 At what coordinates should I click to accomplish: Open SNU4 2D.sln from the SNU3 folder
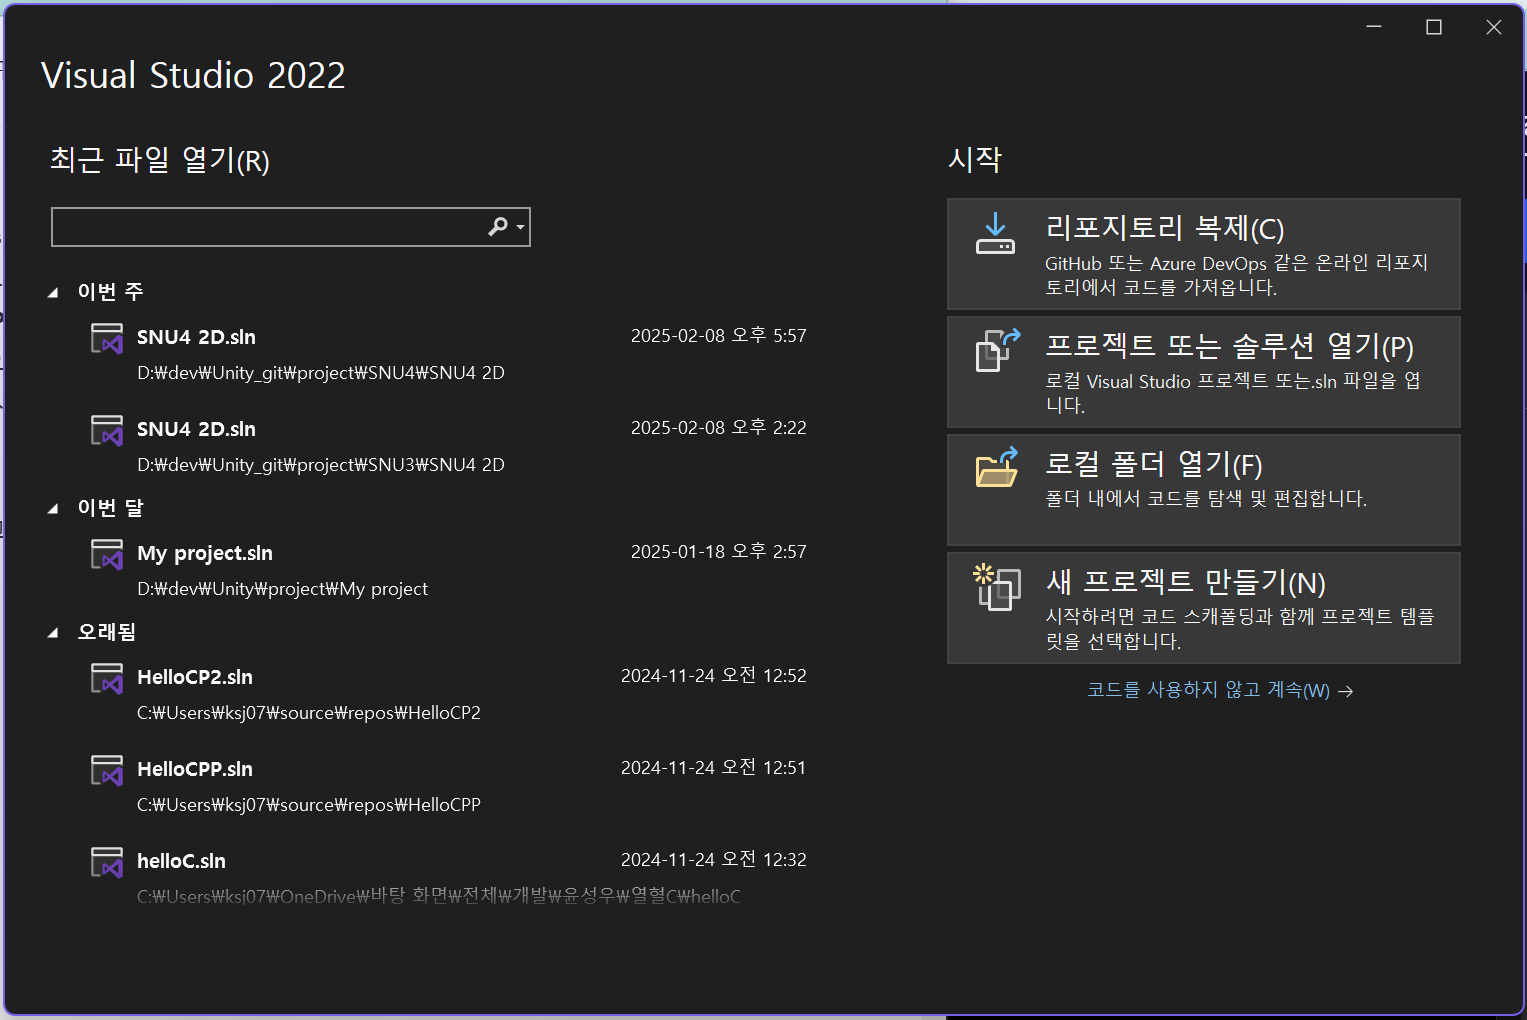448,446
